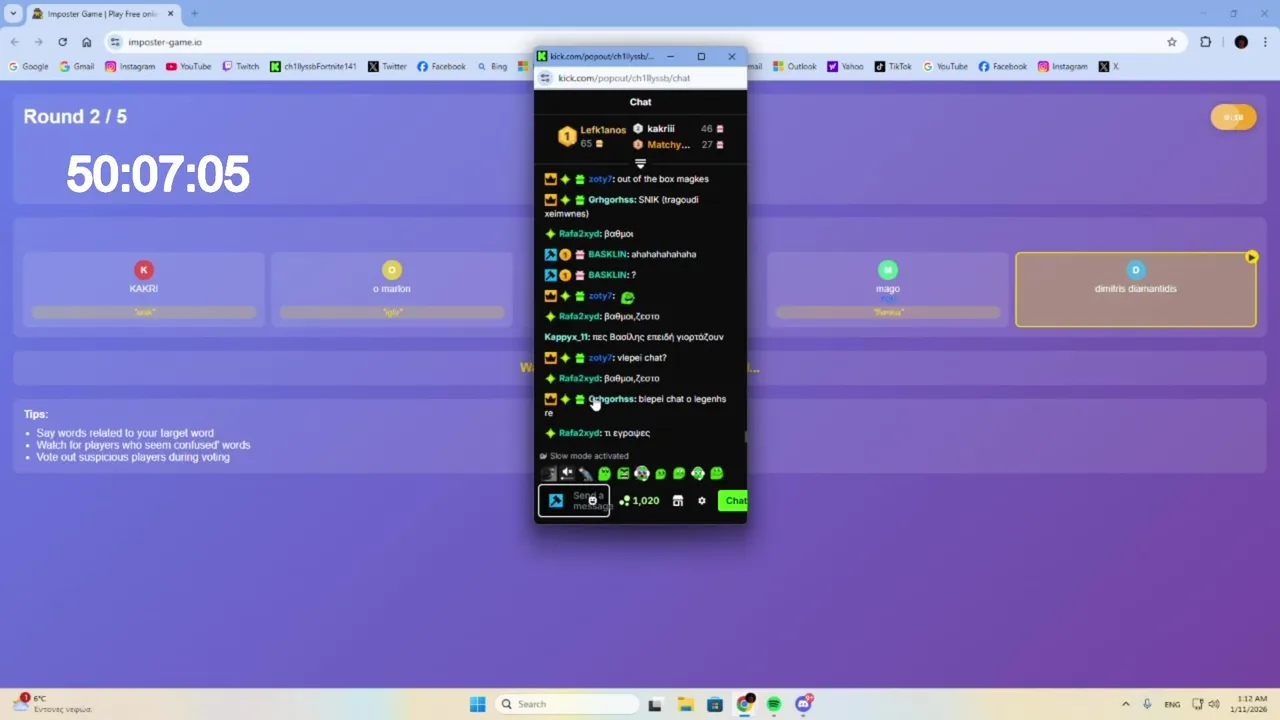Select the dimitris diamantidis player card
Image resolution: width=1280 pixels, height=720 pixels.
point(1136,289)
